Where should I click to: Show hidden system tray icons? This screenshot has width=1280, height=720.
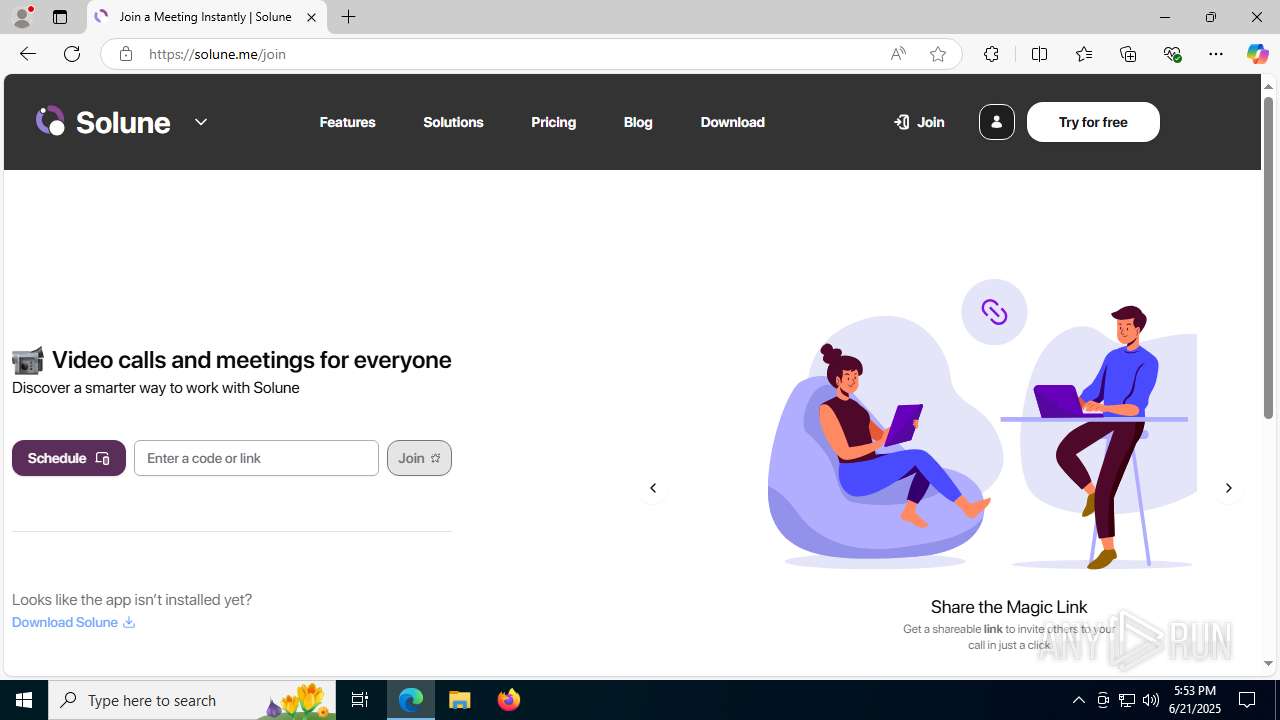point(1079,700)
